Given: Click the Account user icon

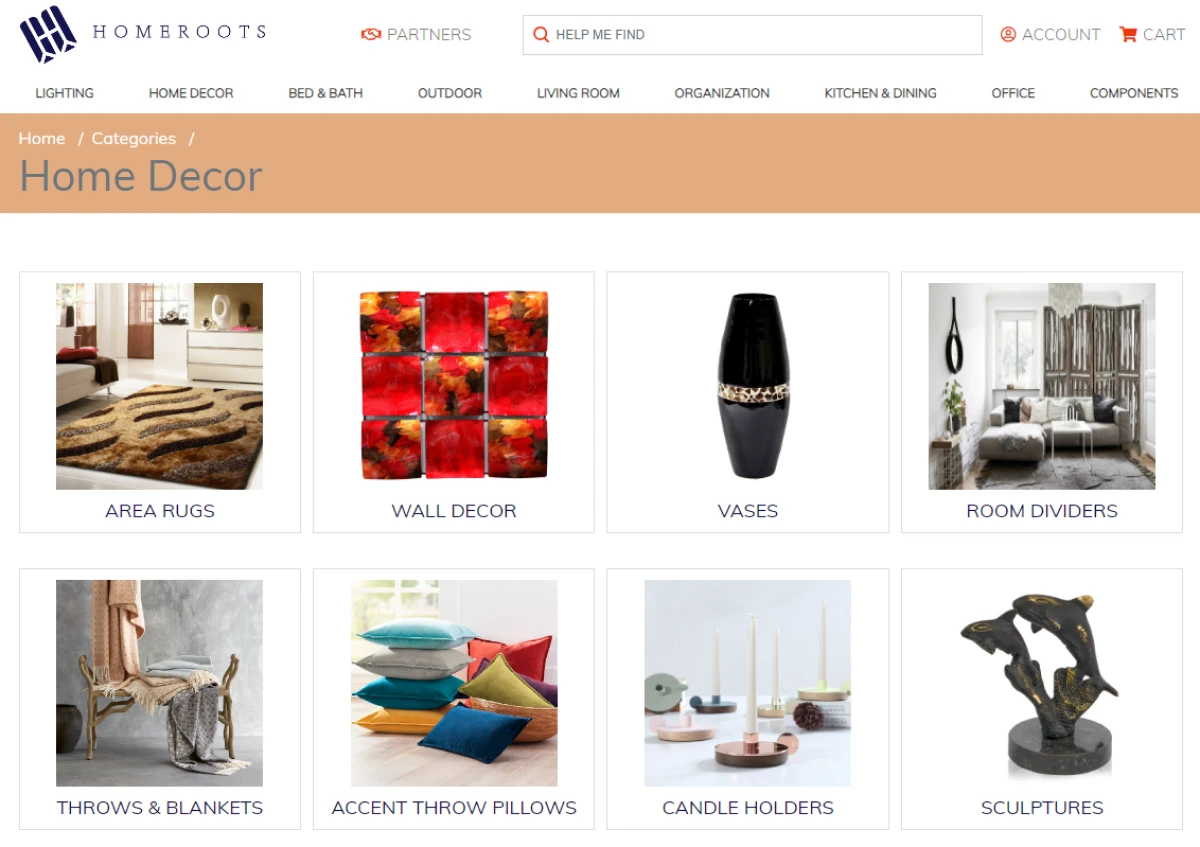Looking at the screenshot, I should 1008,34.
